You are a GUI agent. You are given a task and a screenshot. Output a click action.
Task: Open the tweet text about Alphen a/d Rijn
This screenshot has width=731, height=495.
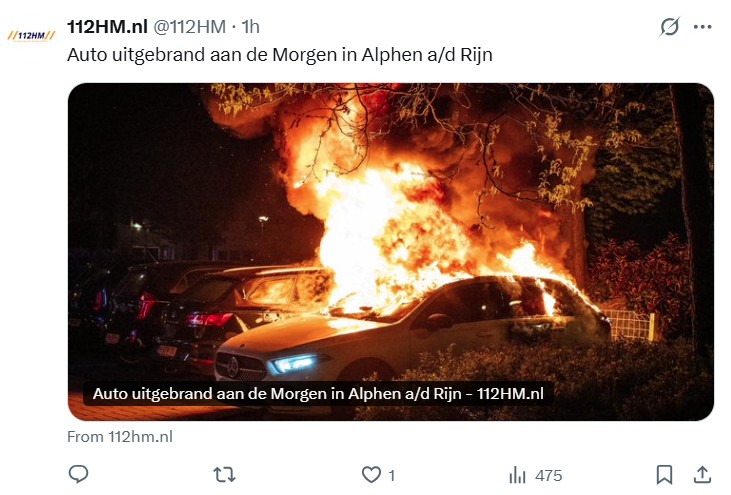pyautogui.click(x=280, y=55)
